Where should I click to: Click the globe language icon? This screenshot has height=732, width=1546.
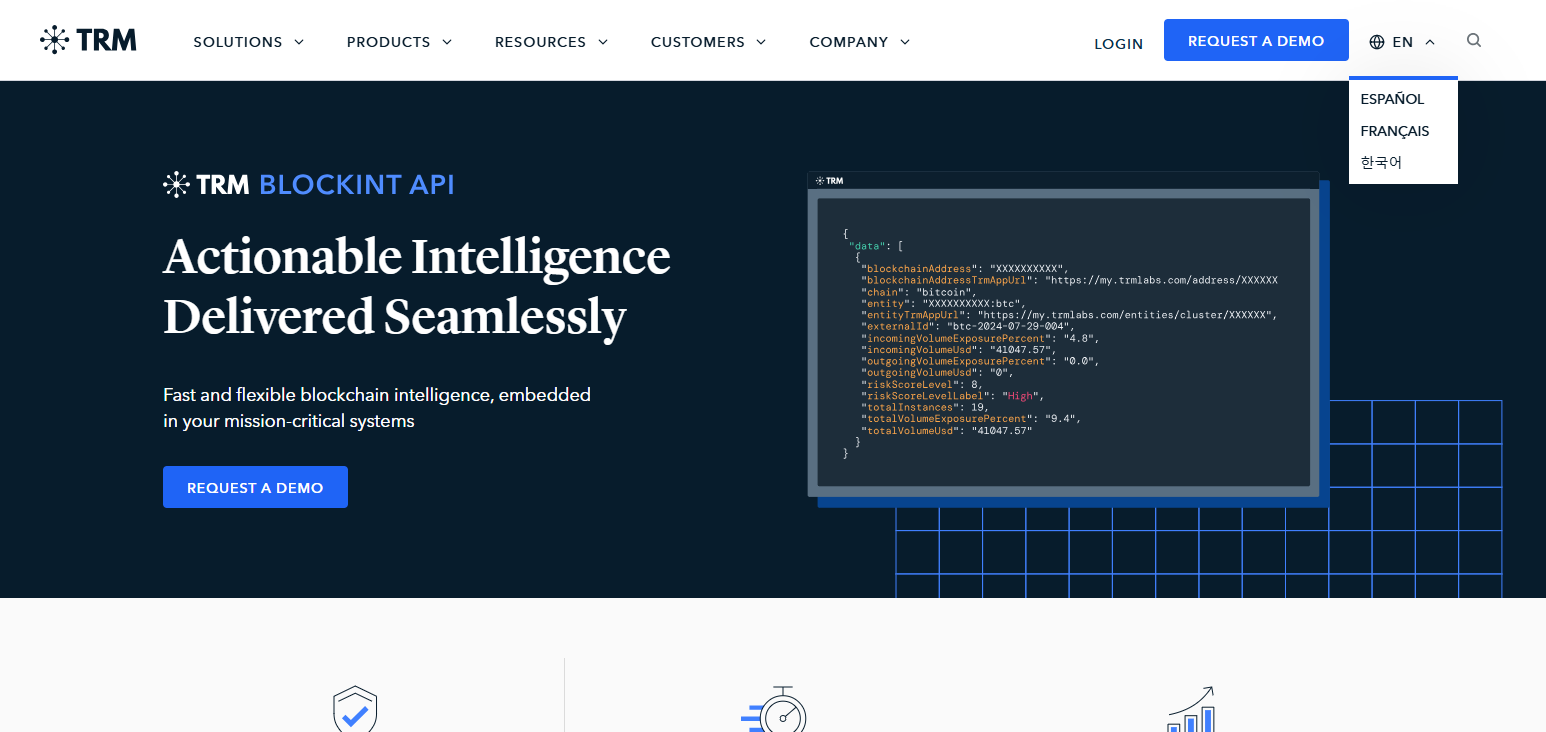pyautogui.click(x=1377, y=42)
